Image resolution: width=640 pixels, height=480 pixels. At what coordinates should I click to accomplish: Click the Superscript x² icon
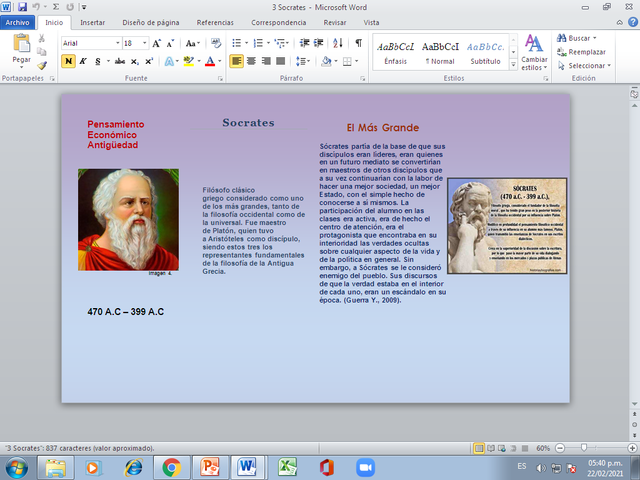(149, 62)
